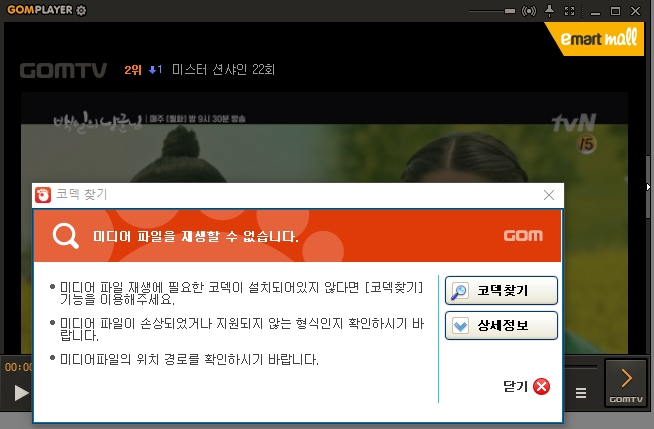Click the tvN drama video thumbnail
The image size is (654, 429).
pos(324,138)
